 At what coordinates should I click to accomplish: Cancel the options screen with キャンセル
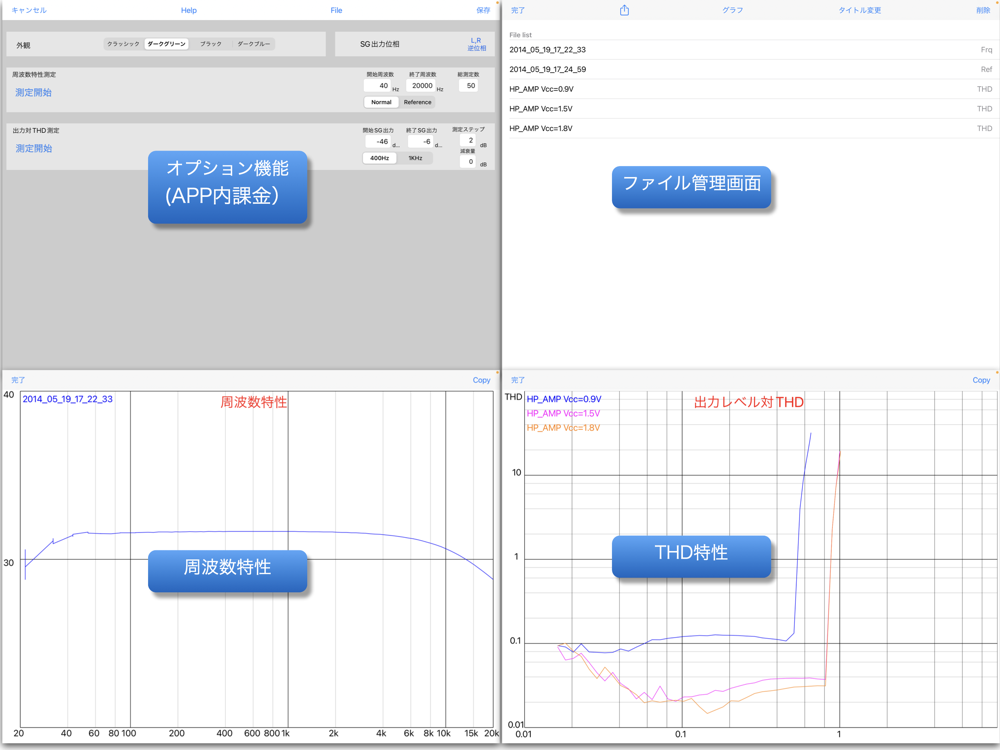pos(29,10)
